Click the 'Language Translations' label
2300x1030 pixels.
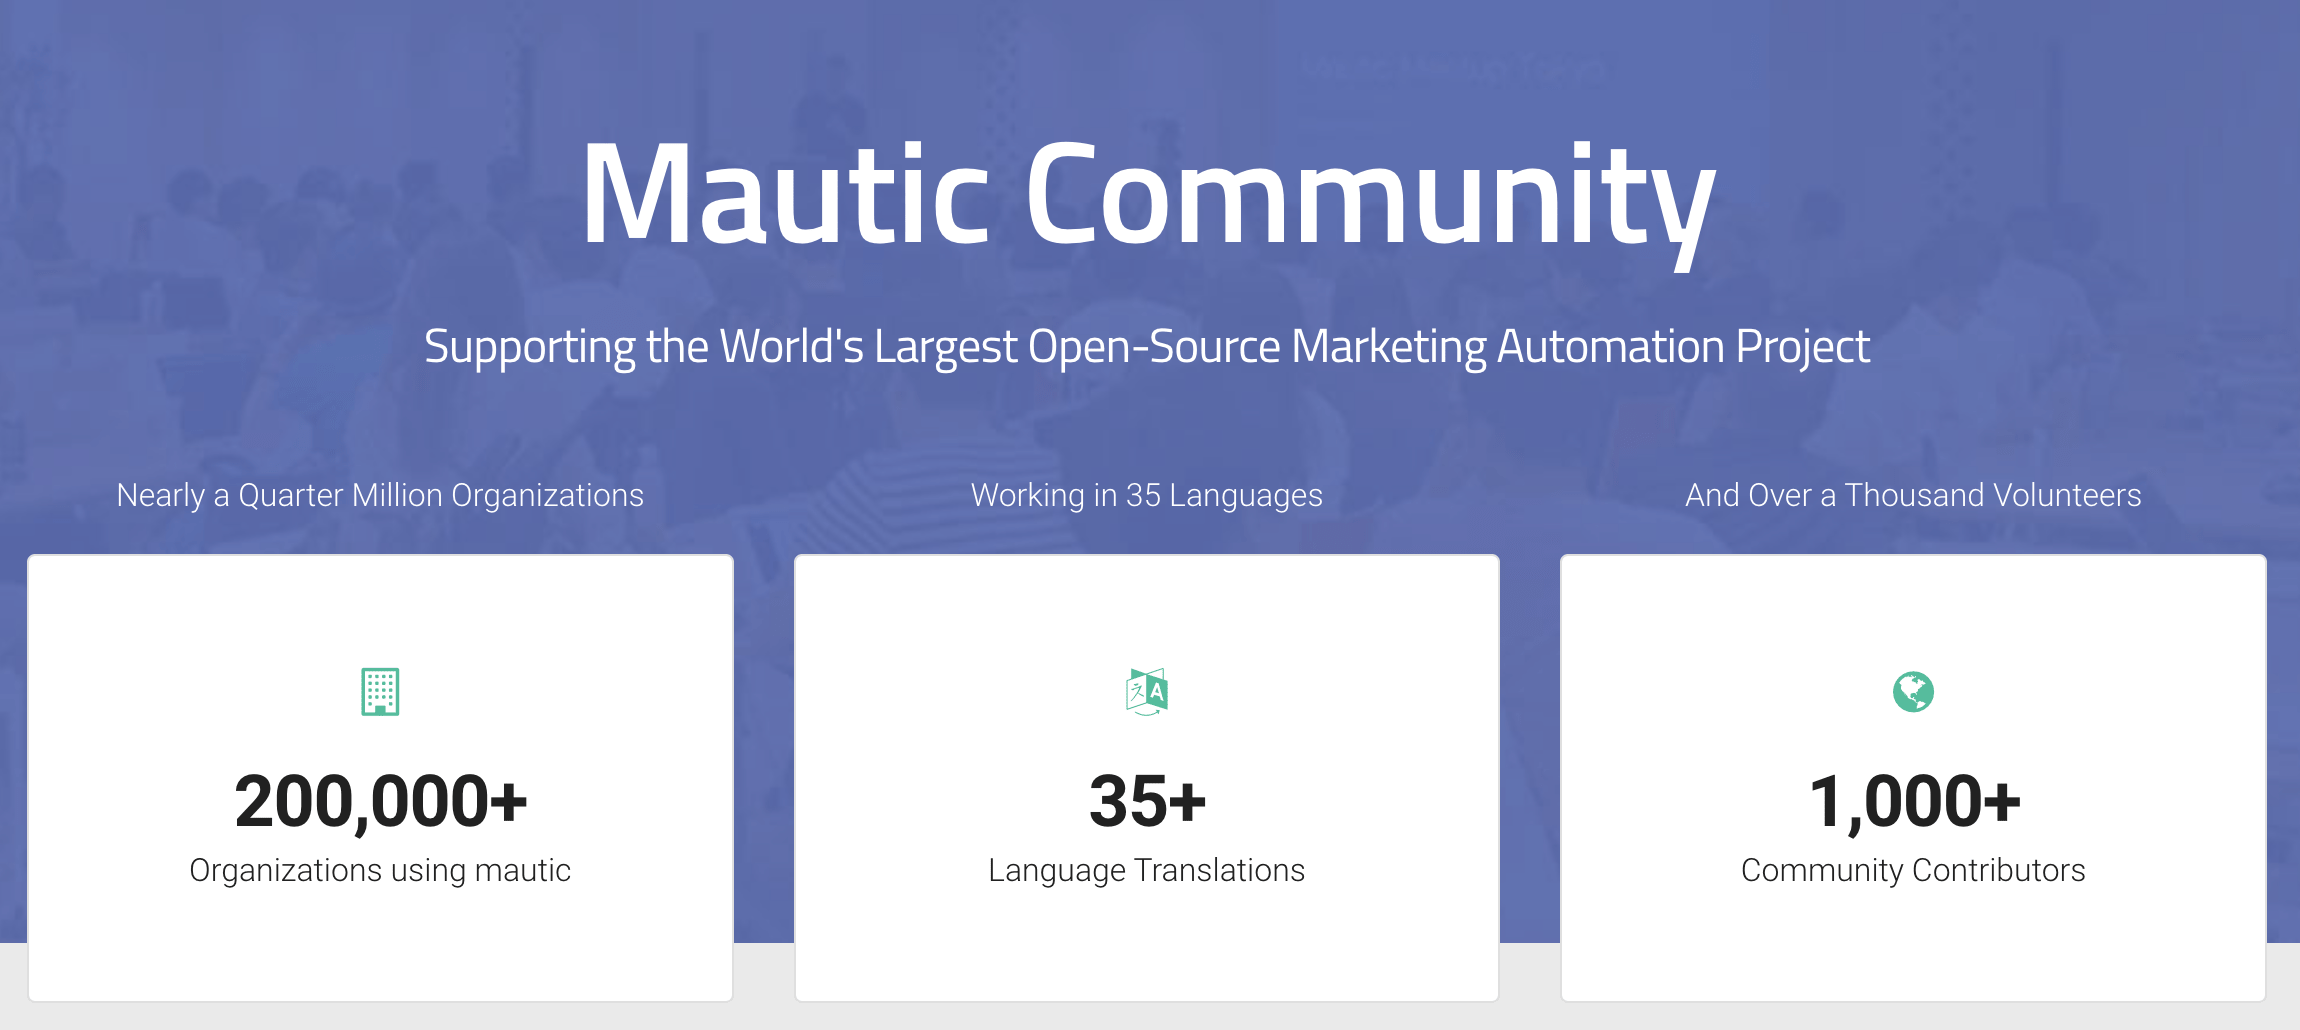click(1146, 870)
